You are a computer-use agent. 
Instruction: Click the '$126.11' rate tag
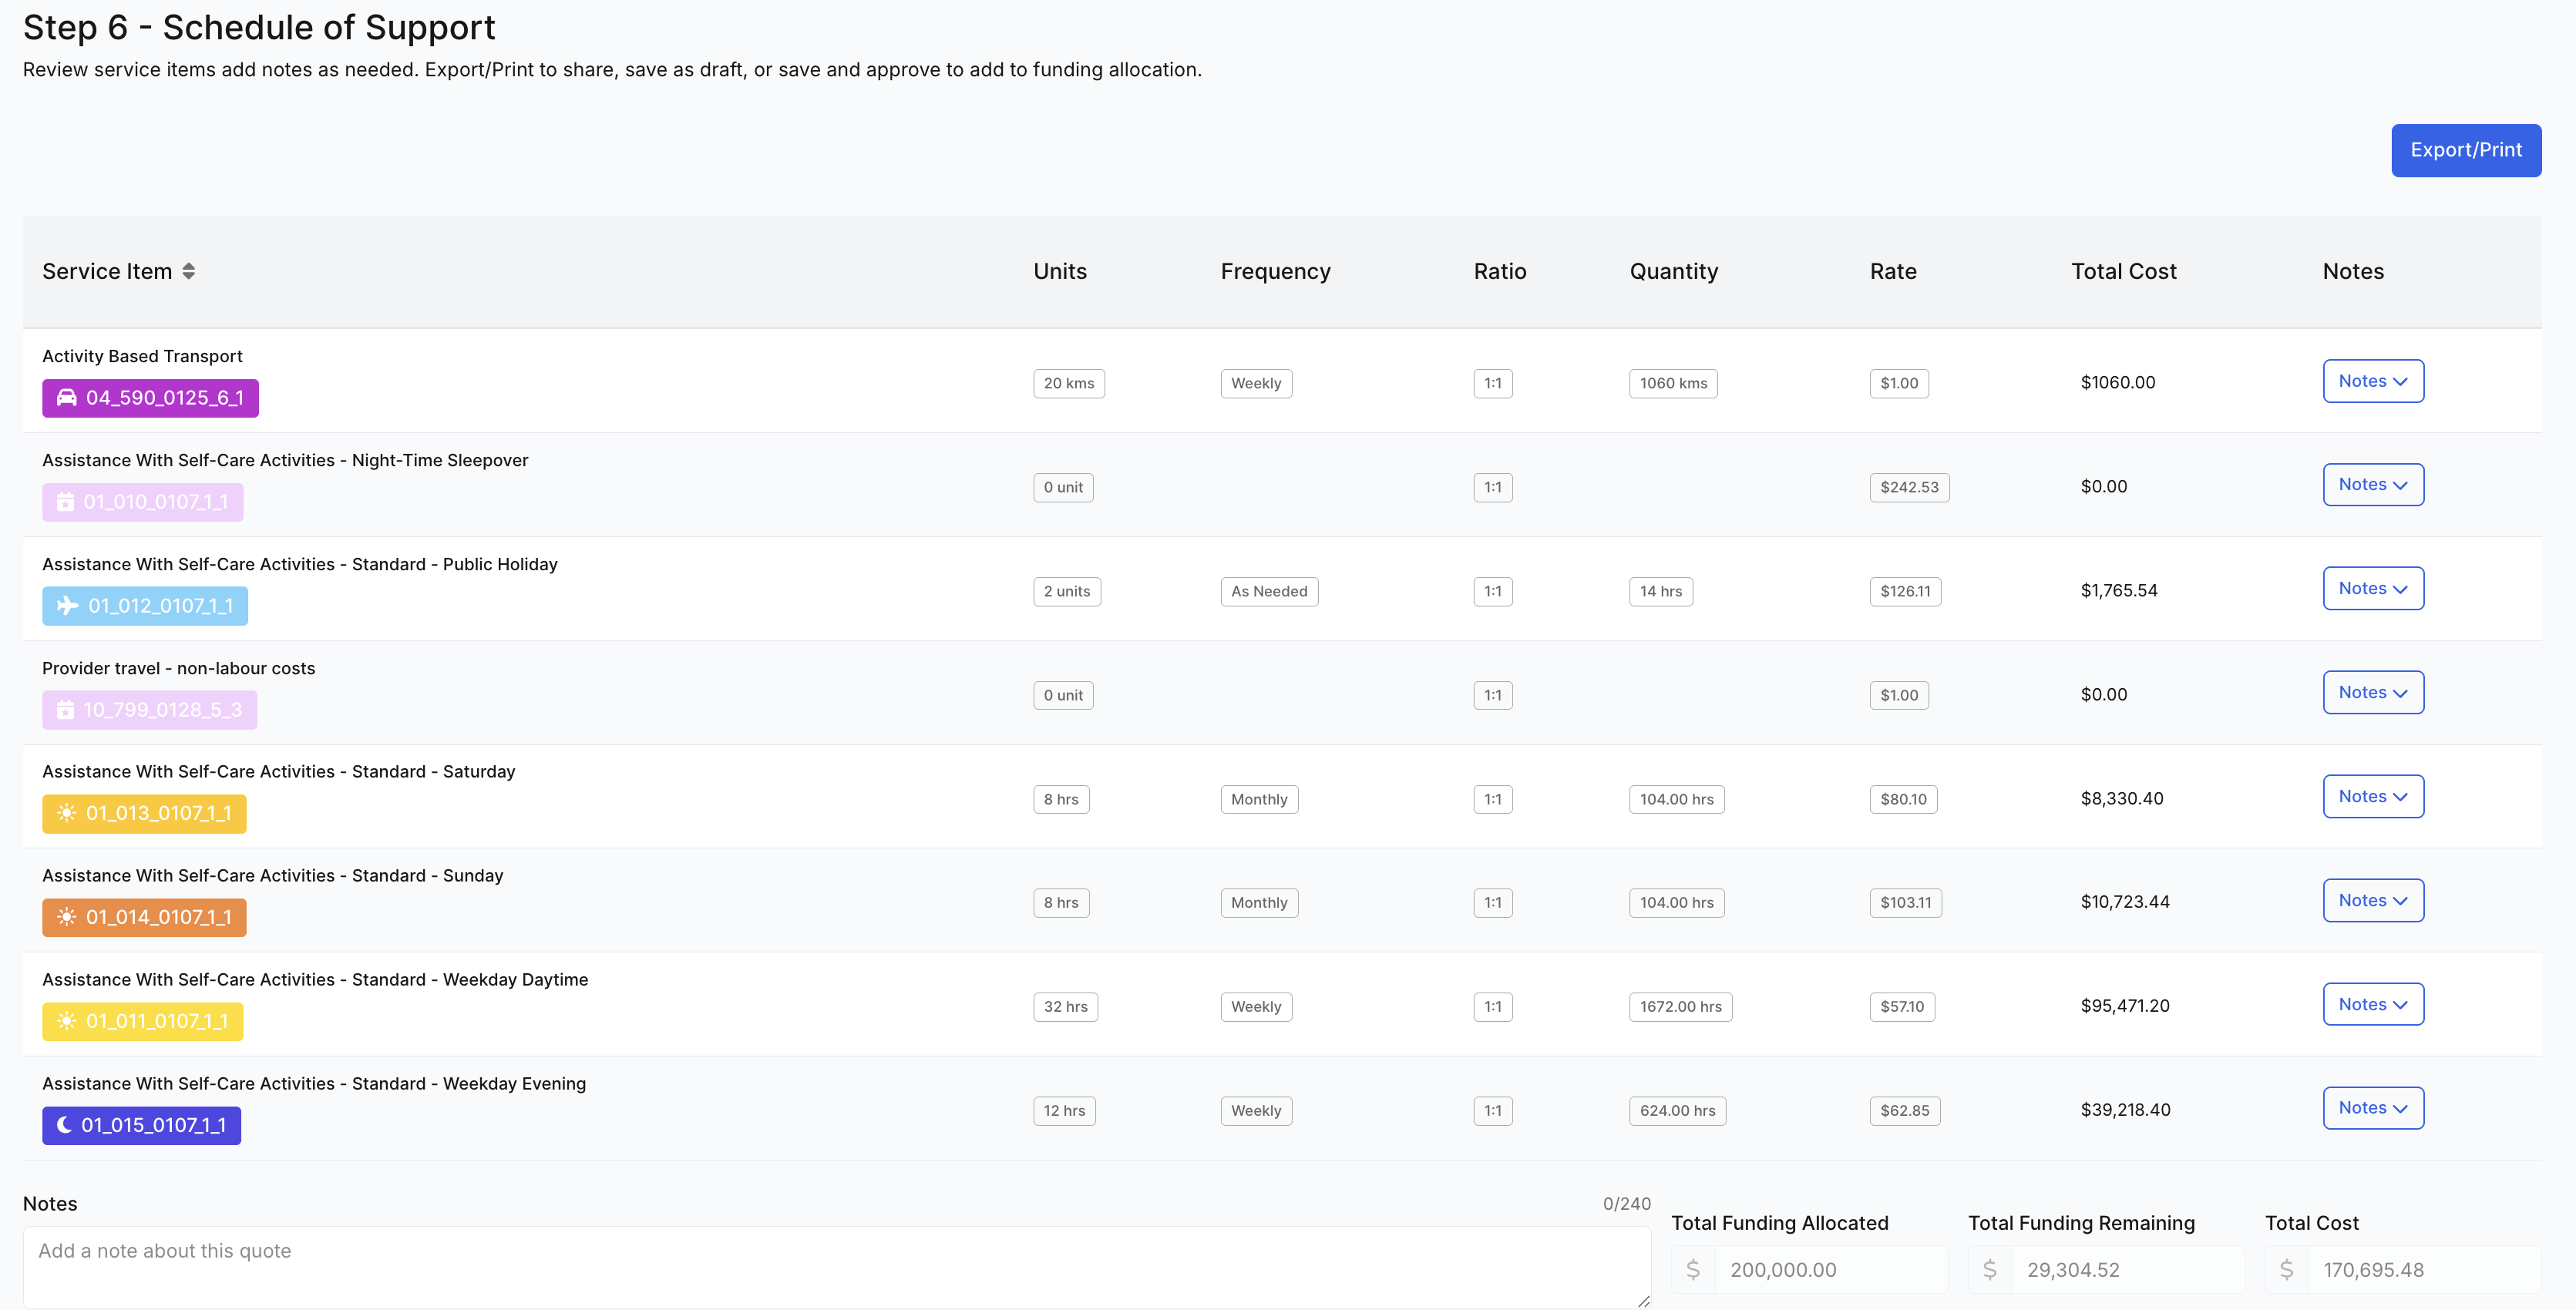1905,592
